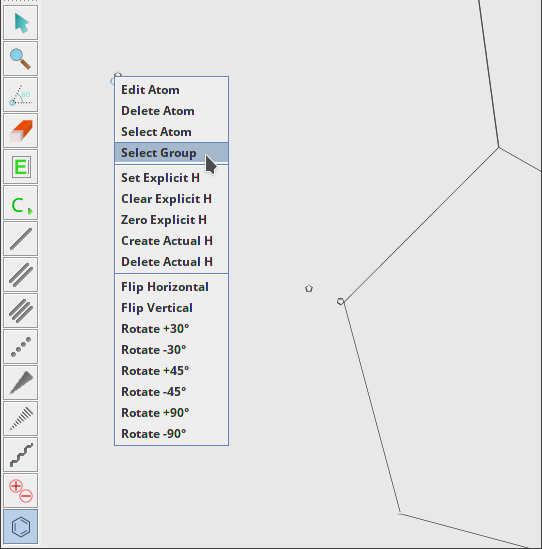
Task: Rotate selection by -45°
Action: [x=172, y=392]
